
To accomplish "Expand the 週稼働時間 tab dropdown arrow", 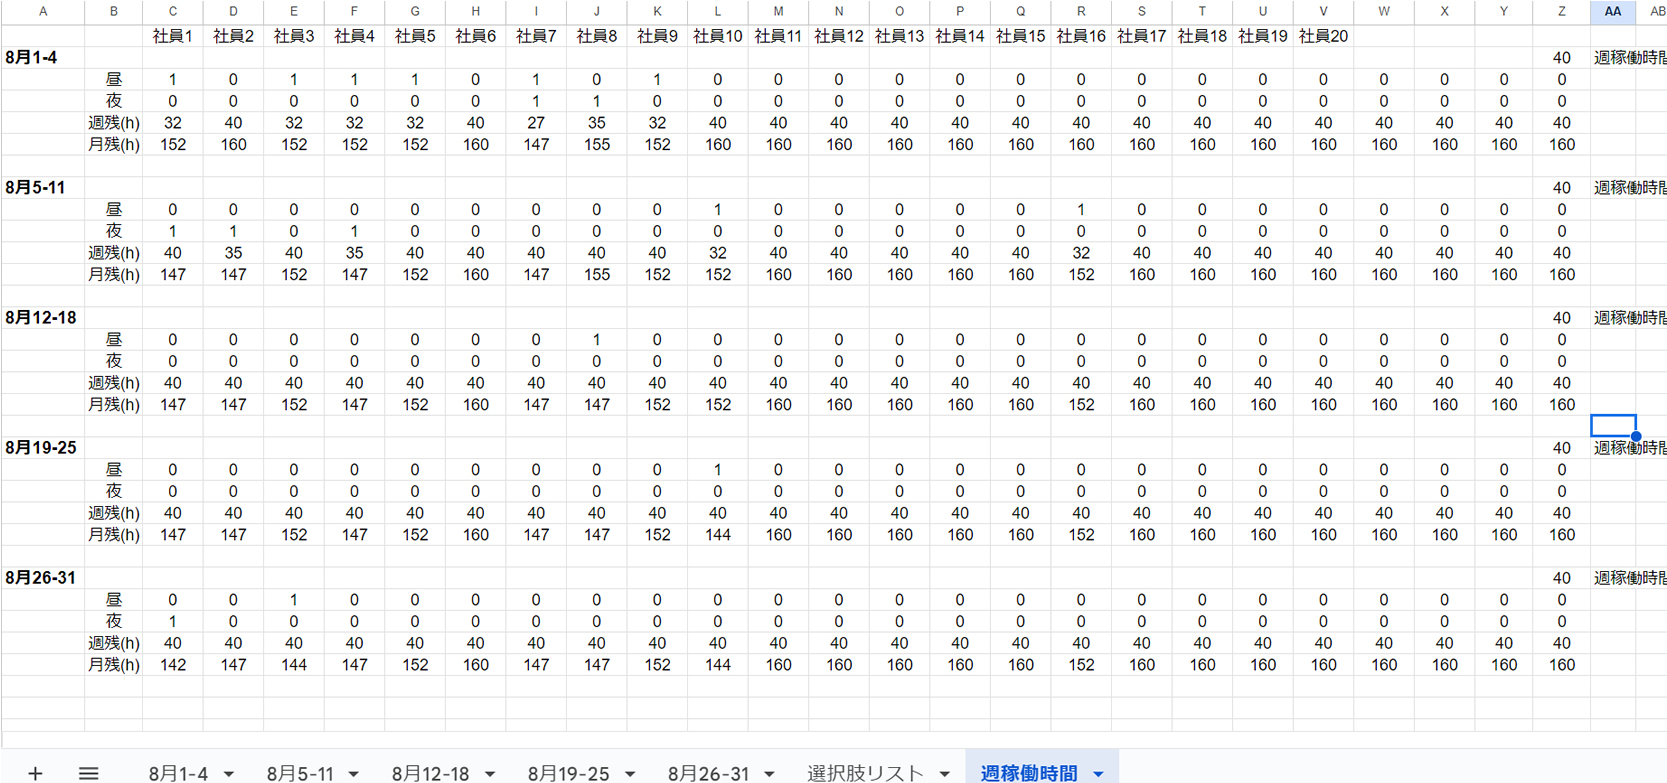I will pyautogui.click(x=1098, y=774).
